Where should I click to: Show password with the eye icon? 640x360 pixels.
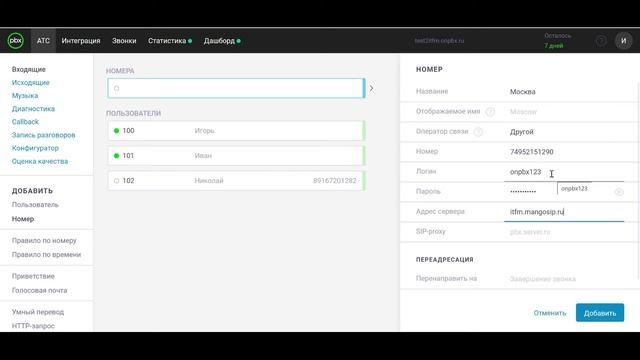pyautogui.click(x=619, y=192)
